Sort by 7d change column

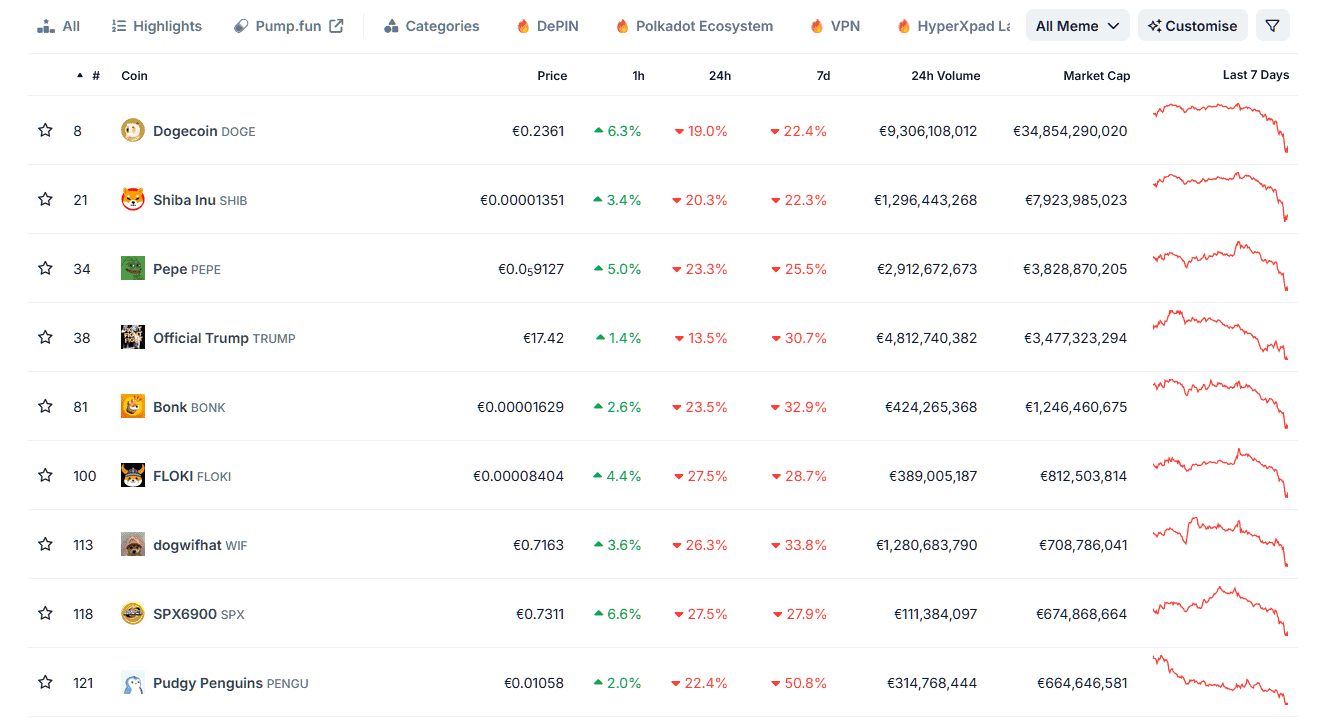point(823,75)
